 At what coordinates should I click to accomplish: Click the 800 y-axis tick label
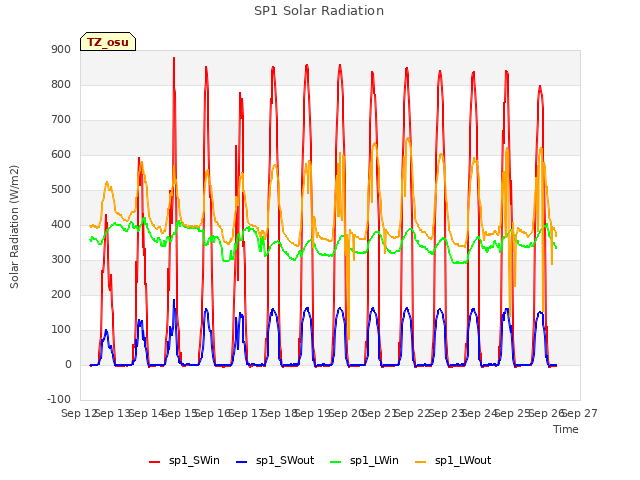coord(61,84)
